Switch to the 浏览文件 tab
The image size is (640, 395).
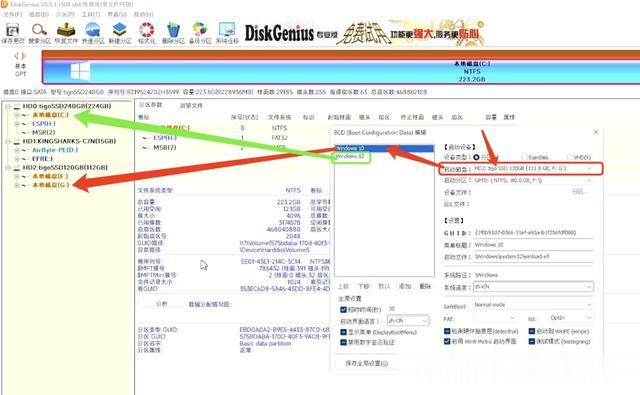191,106
